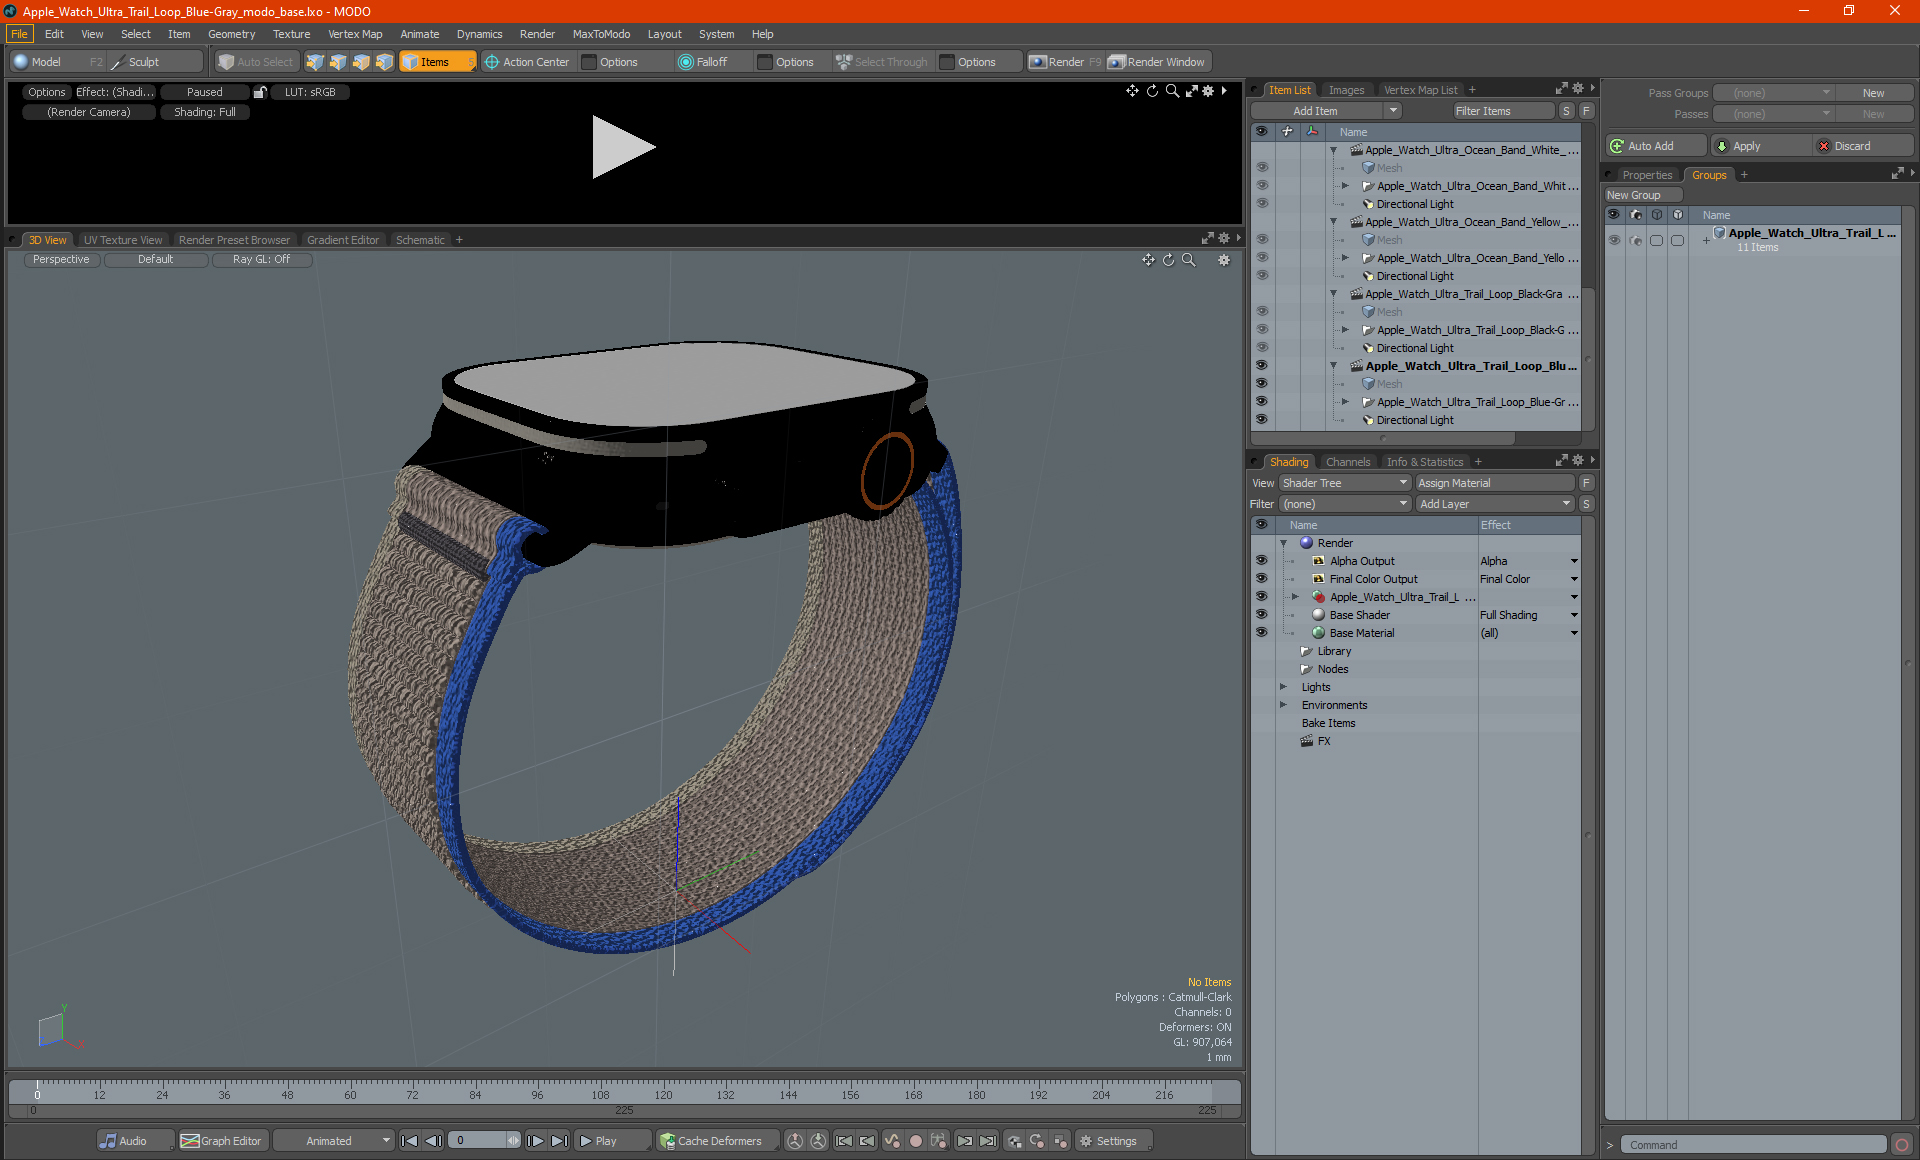Click Render F9 button
Viewport: 1920px width, 1160px height.
click(x=1065, y=62)
